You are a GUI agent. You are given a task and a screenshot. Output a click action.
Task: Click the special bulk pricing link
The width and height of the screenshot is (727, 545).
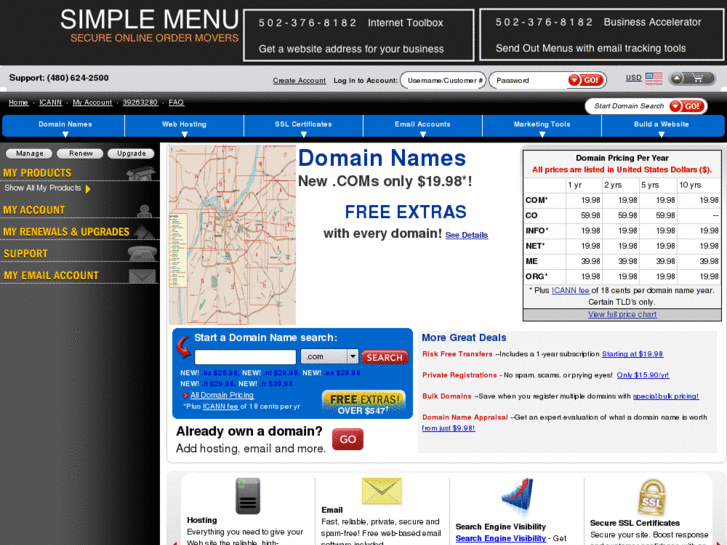(666, 396)
